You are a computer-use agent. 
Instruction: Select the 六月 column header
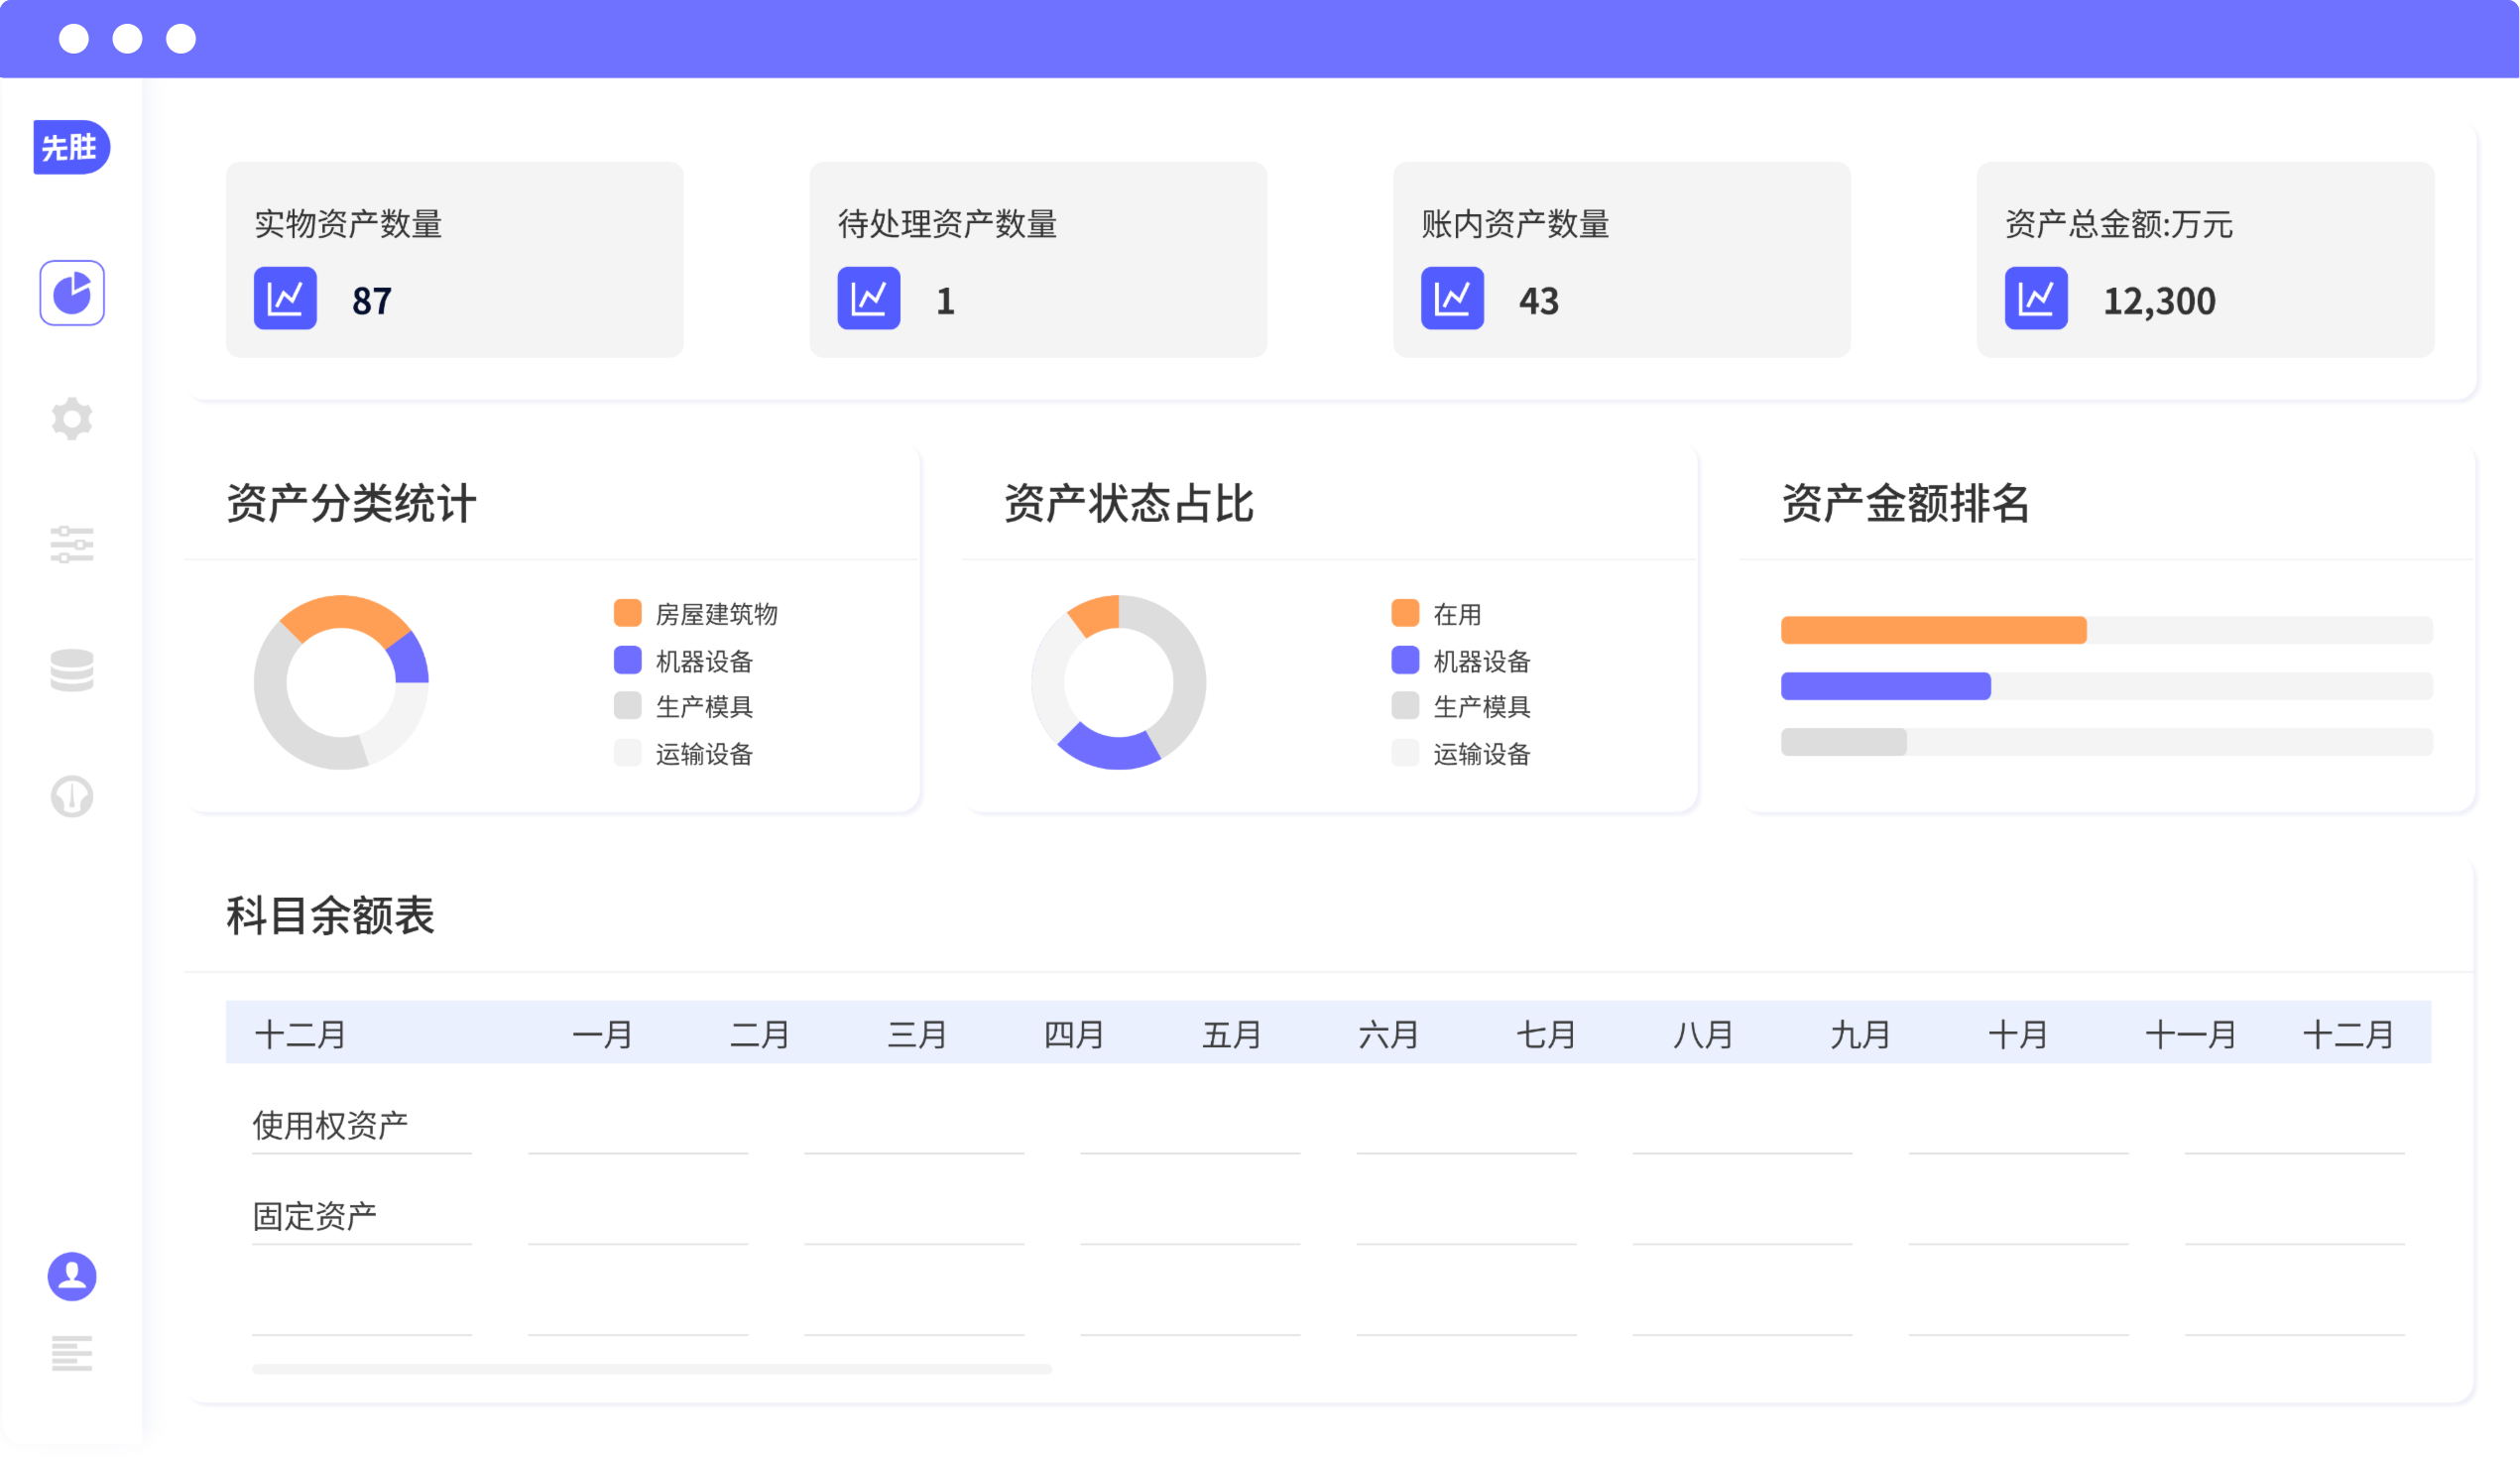(1387, 1033)
